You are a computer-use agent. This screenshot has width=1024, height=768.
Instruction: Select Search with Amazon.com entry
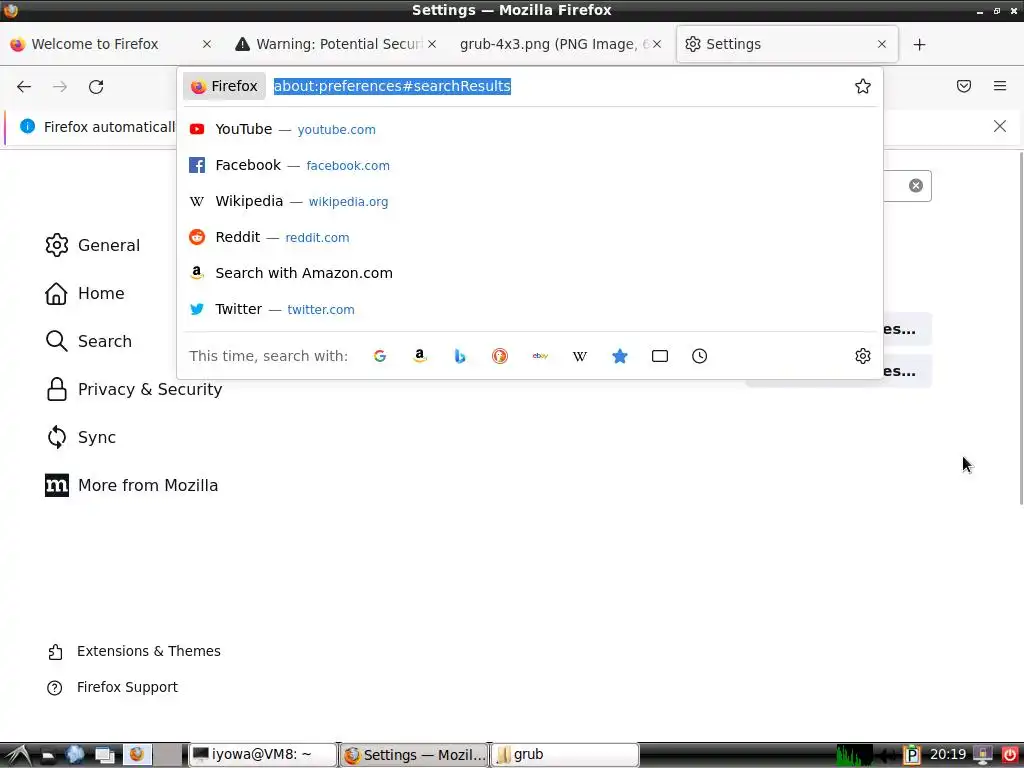pos(530,273)
